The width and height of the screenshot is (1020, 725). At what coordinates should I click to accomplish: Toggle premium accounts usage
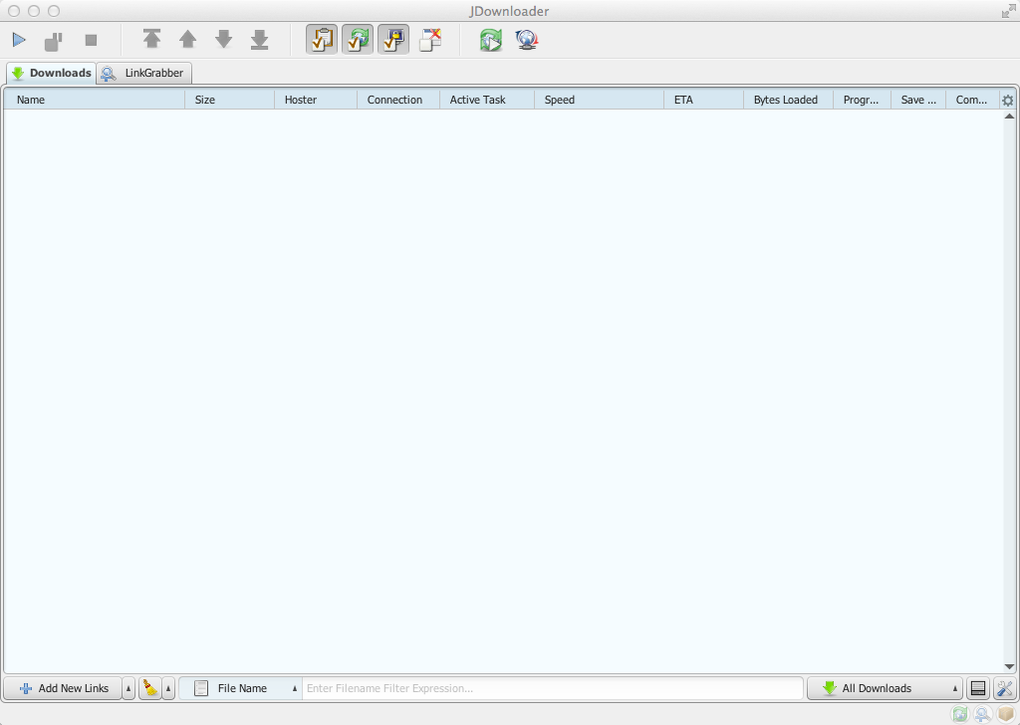tap(394, 40)
